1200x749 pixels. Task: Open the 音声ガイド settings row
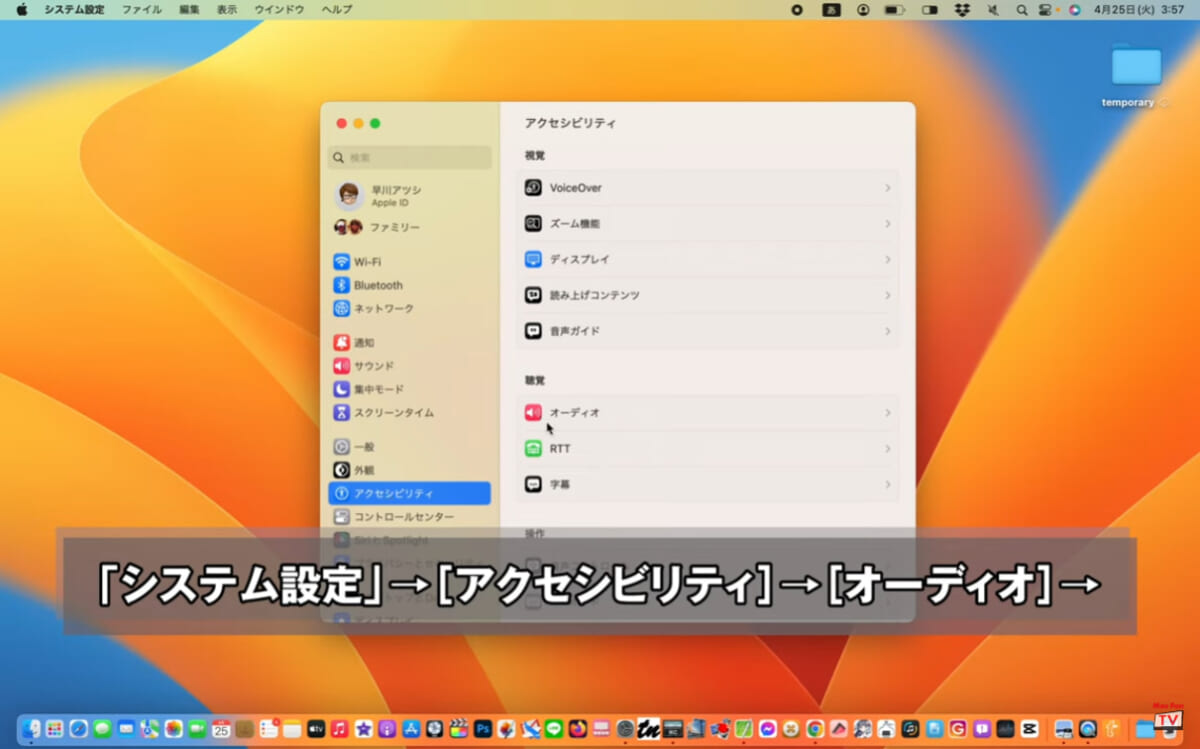click(x=707, y=331)
